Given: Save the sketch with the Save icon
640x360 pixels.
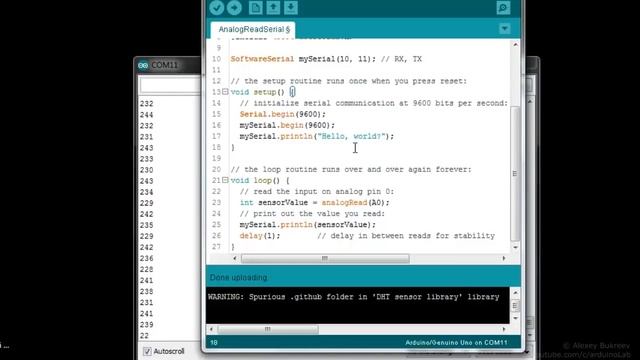Looking at the screenshot, I should click(x=291, y=7).
